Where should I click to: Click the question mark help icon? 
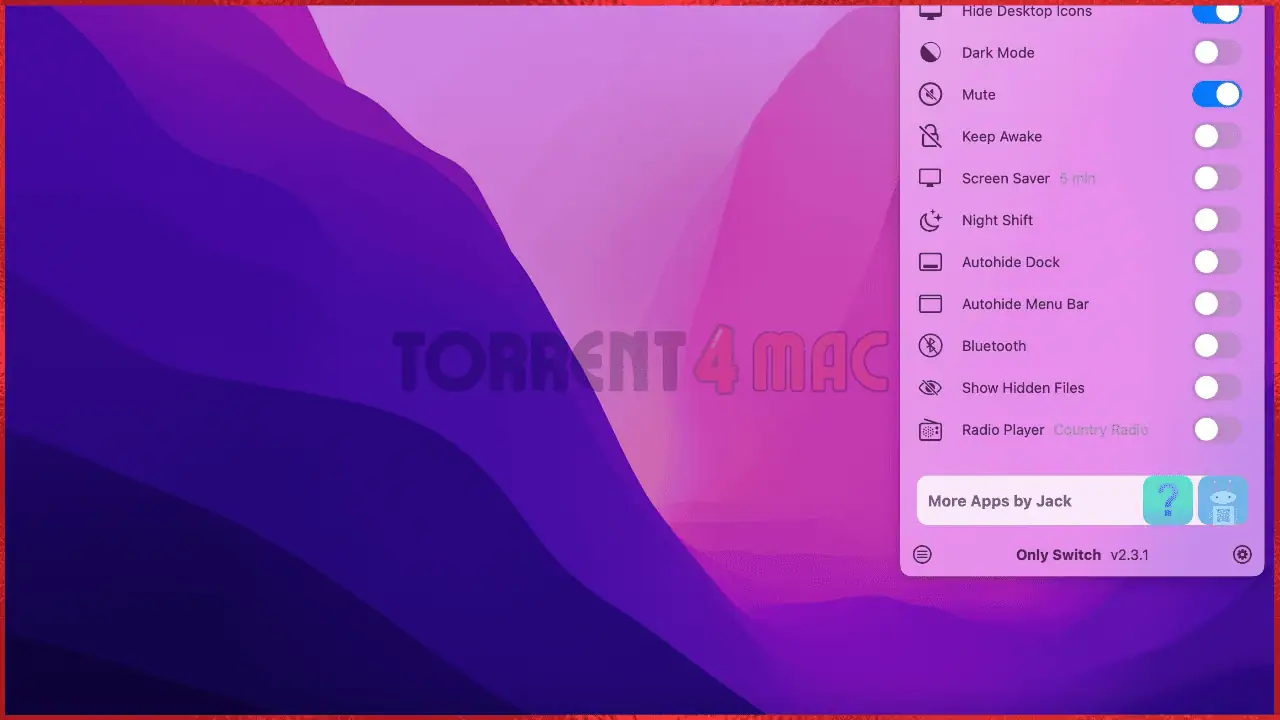1168,500
